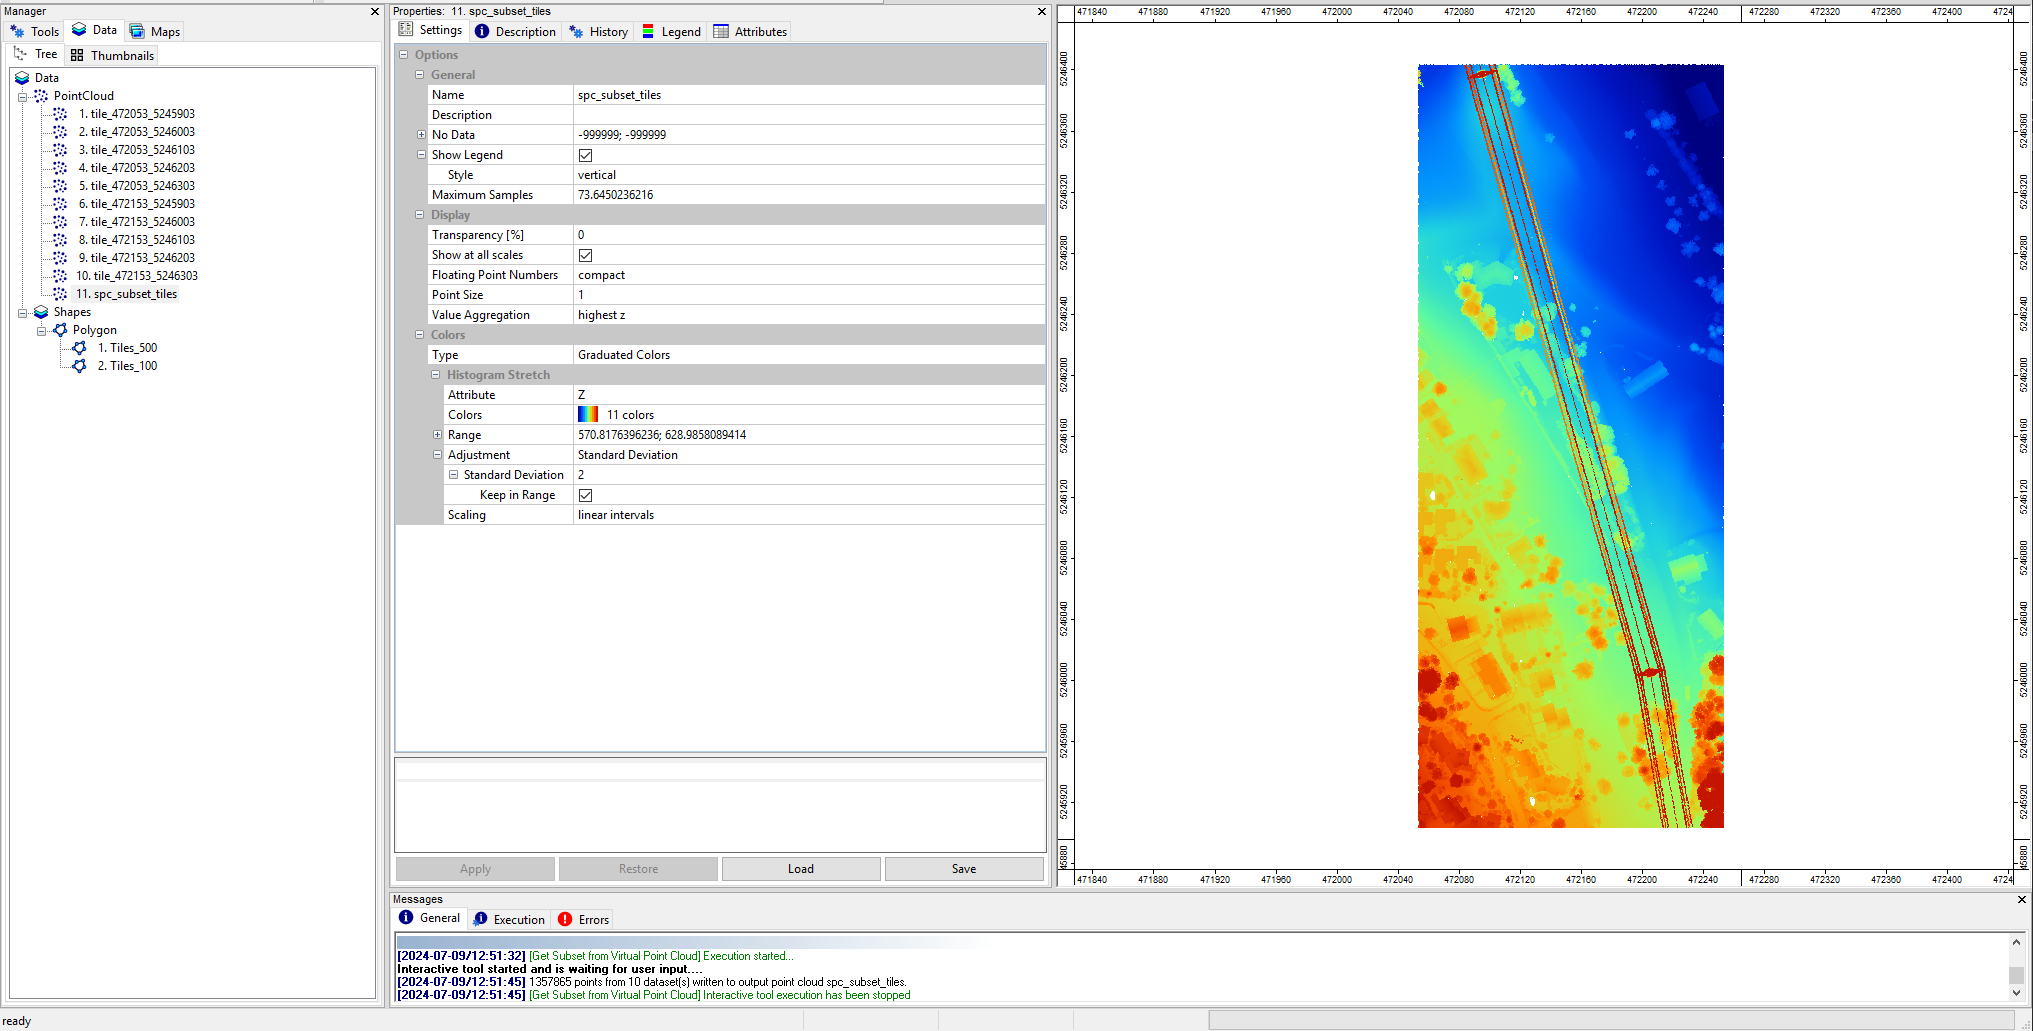Click the Data root node icon
Viewport: 2033px width, 1031px height.
click(22, 78)
